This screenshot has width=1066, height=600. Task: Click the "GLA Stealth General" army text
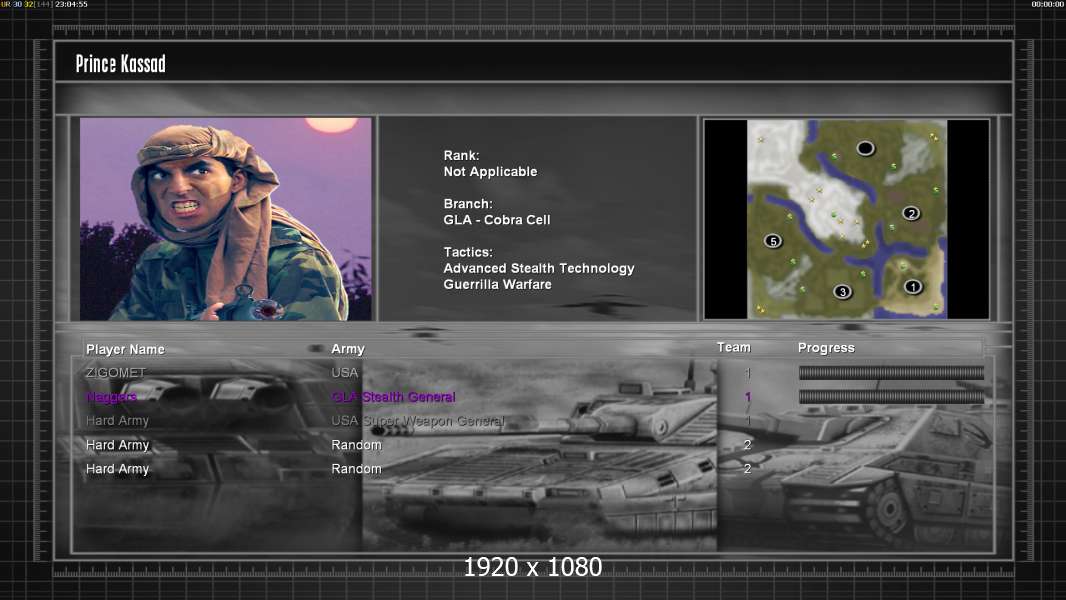[394, 397]
